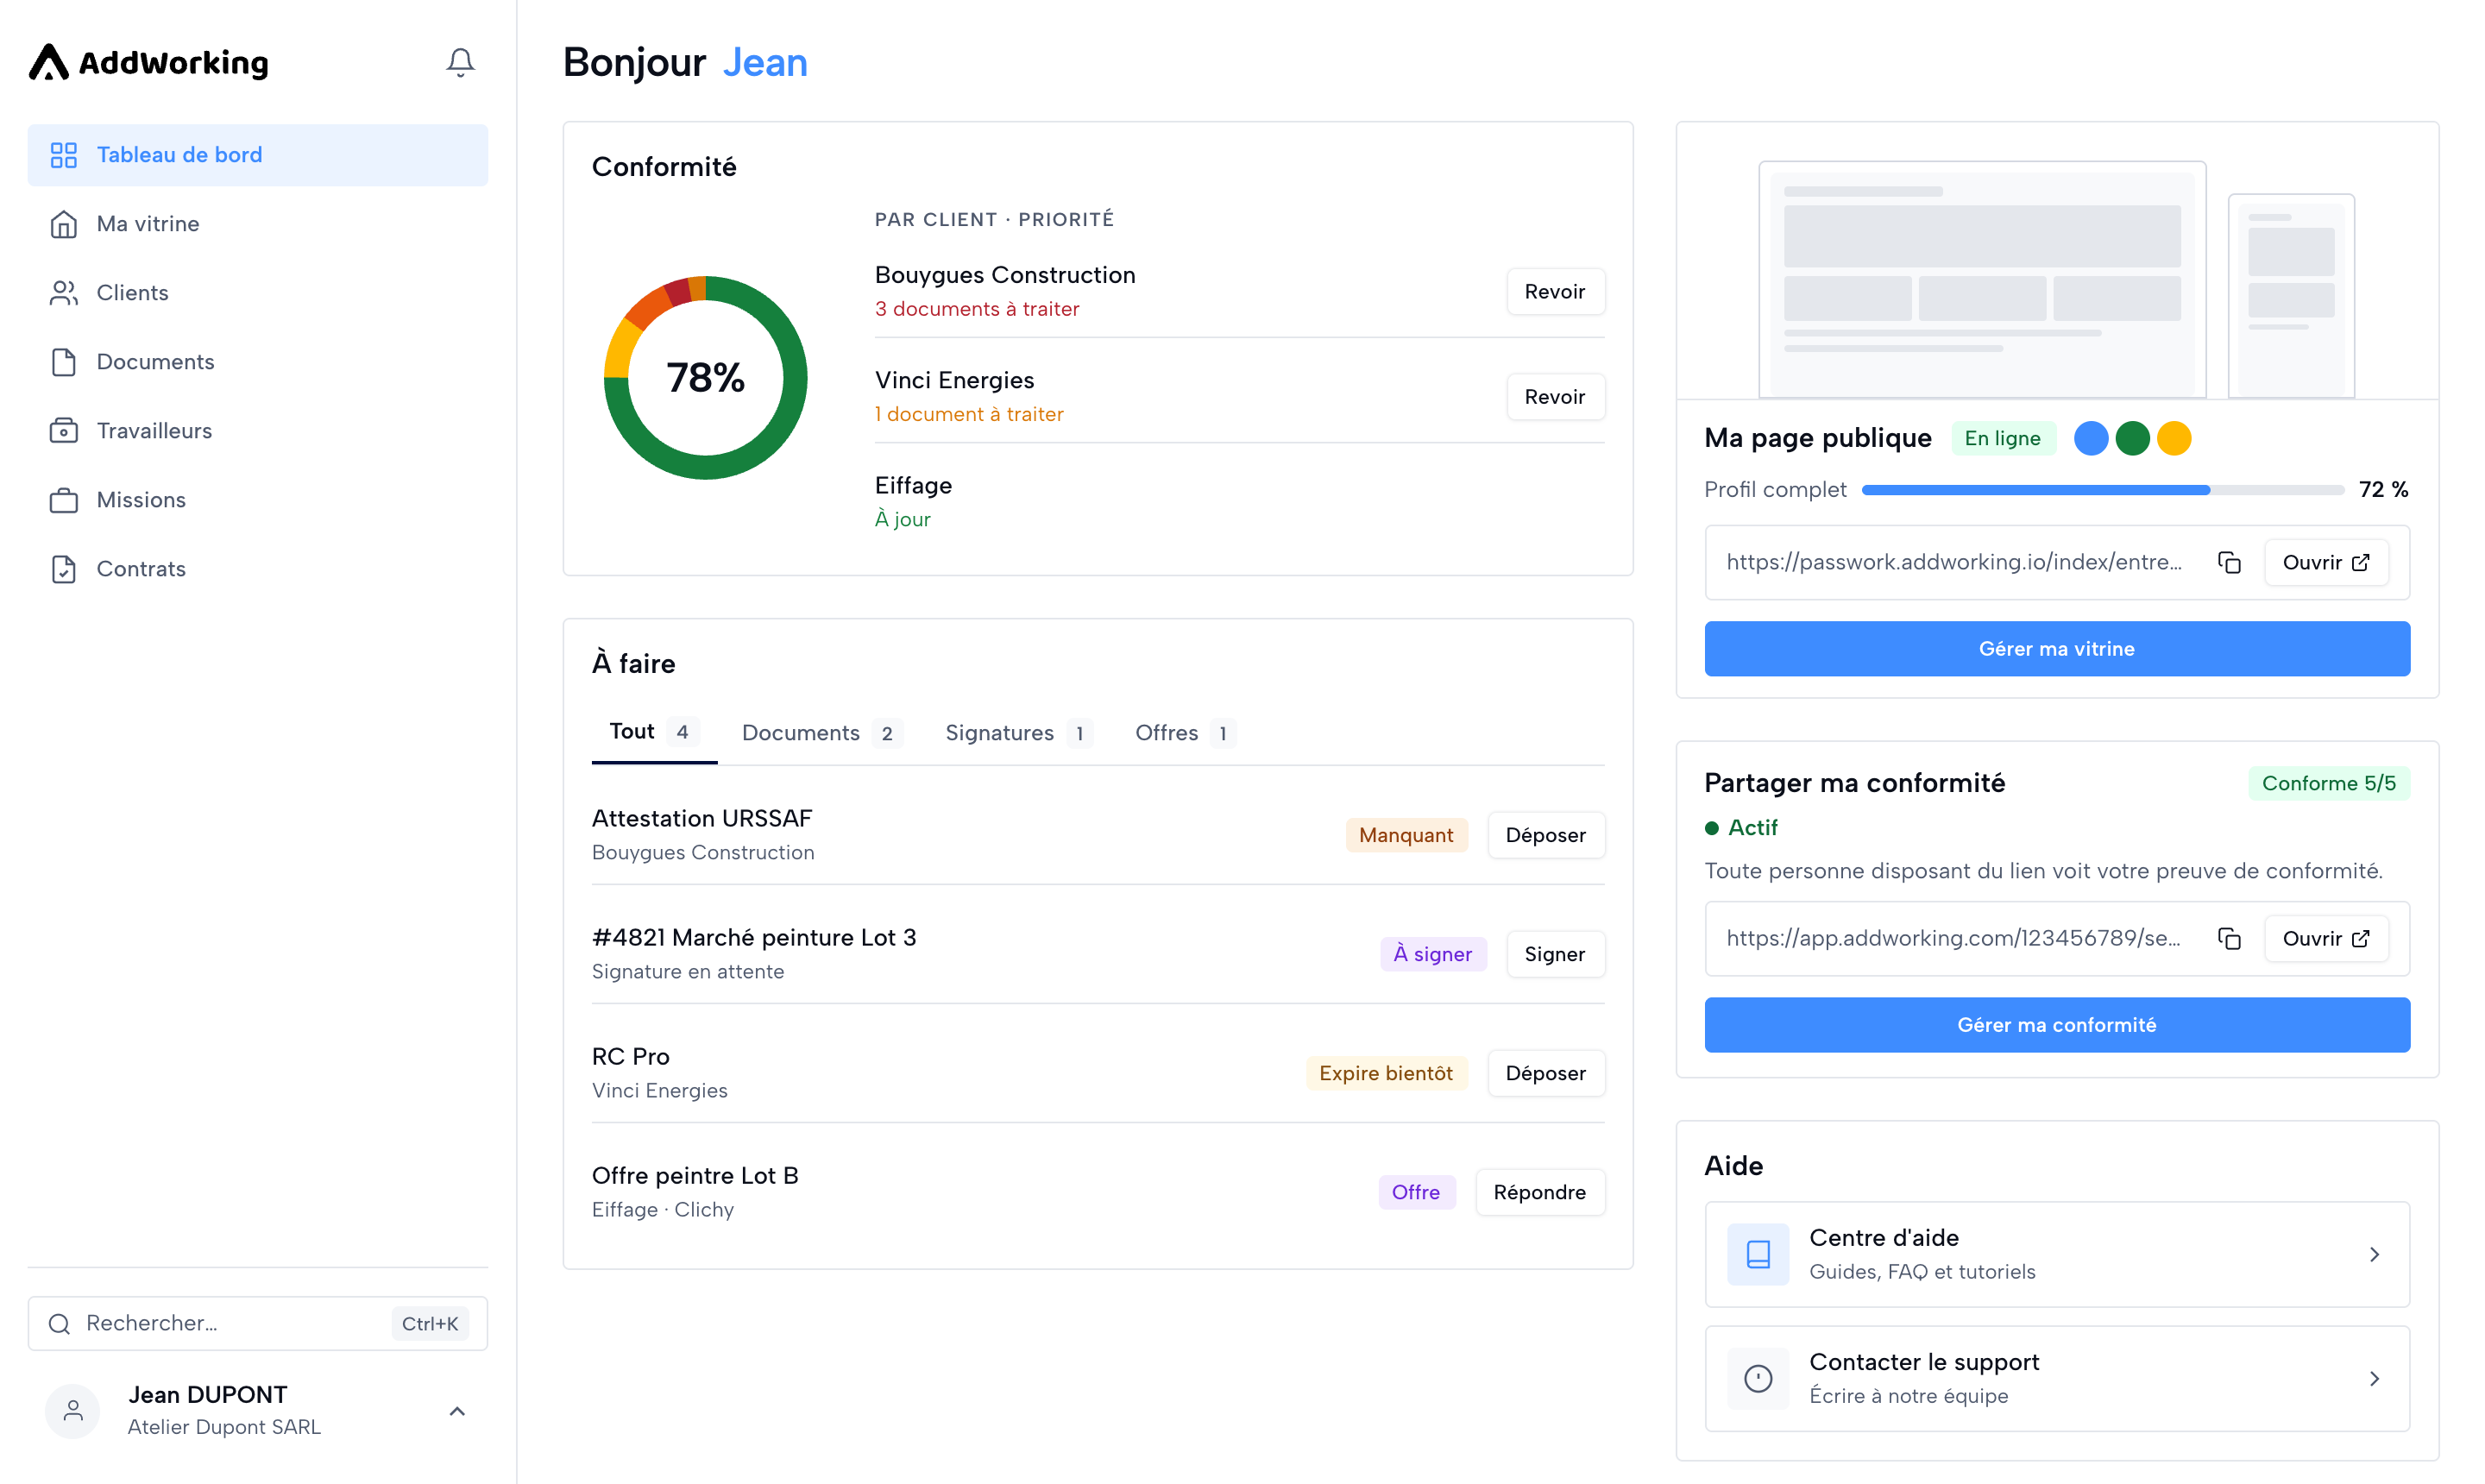Click the Contacter le support icon
This screenshot has height=1484, width=2485.
point(1758,1378)
